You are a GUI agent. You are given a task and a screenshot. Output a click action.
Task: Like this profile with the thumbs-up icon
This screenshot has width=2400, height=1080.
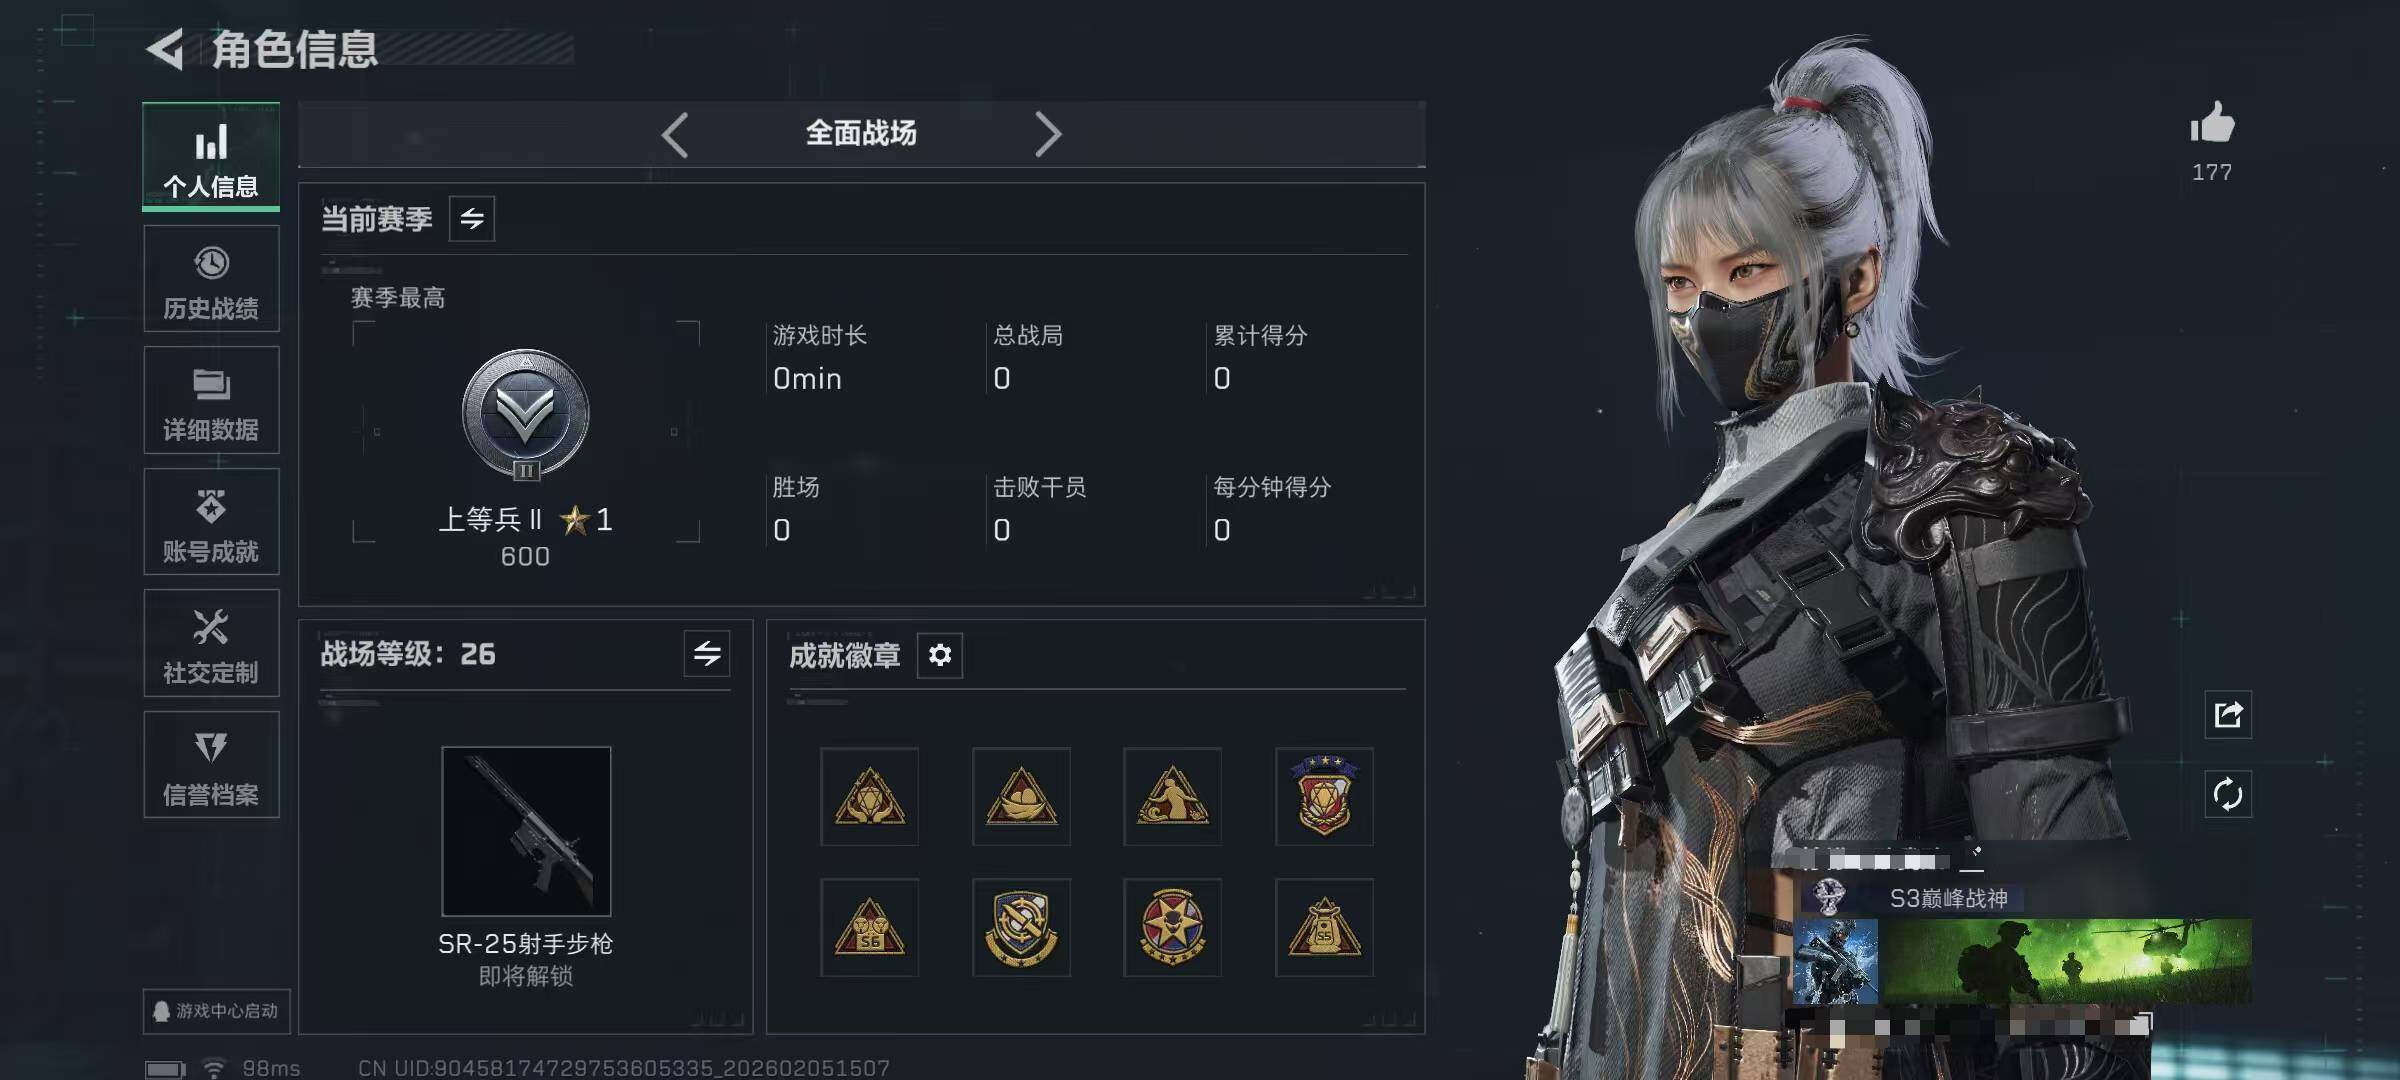[x=2212, y=124]
